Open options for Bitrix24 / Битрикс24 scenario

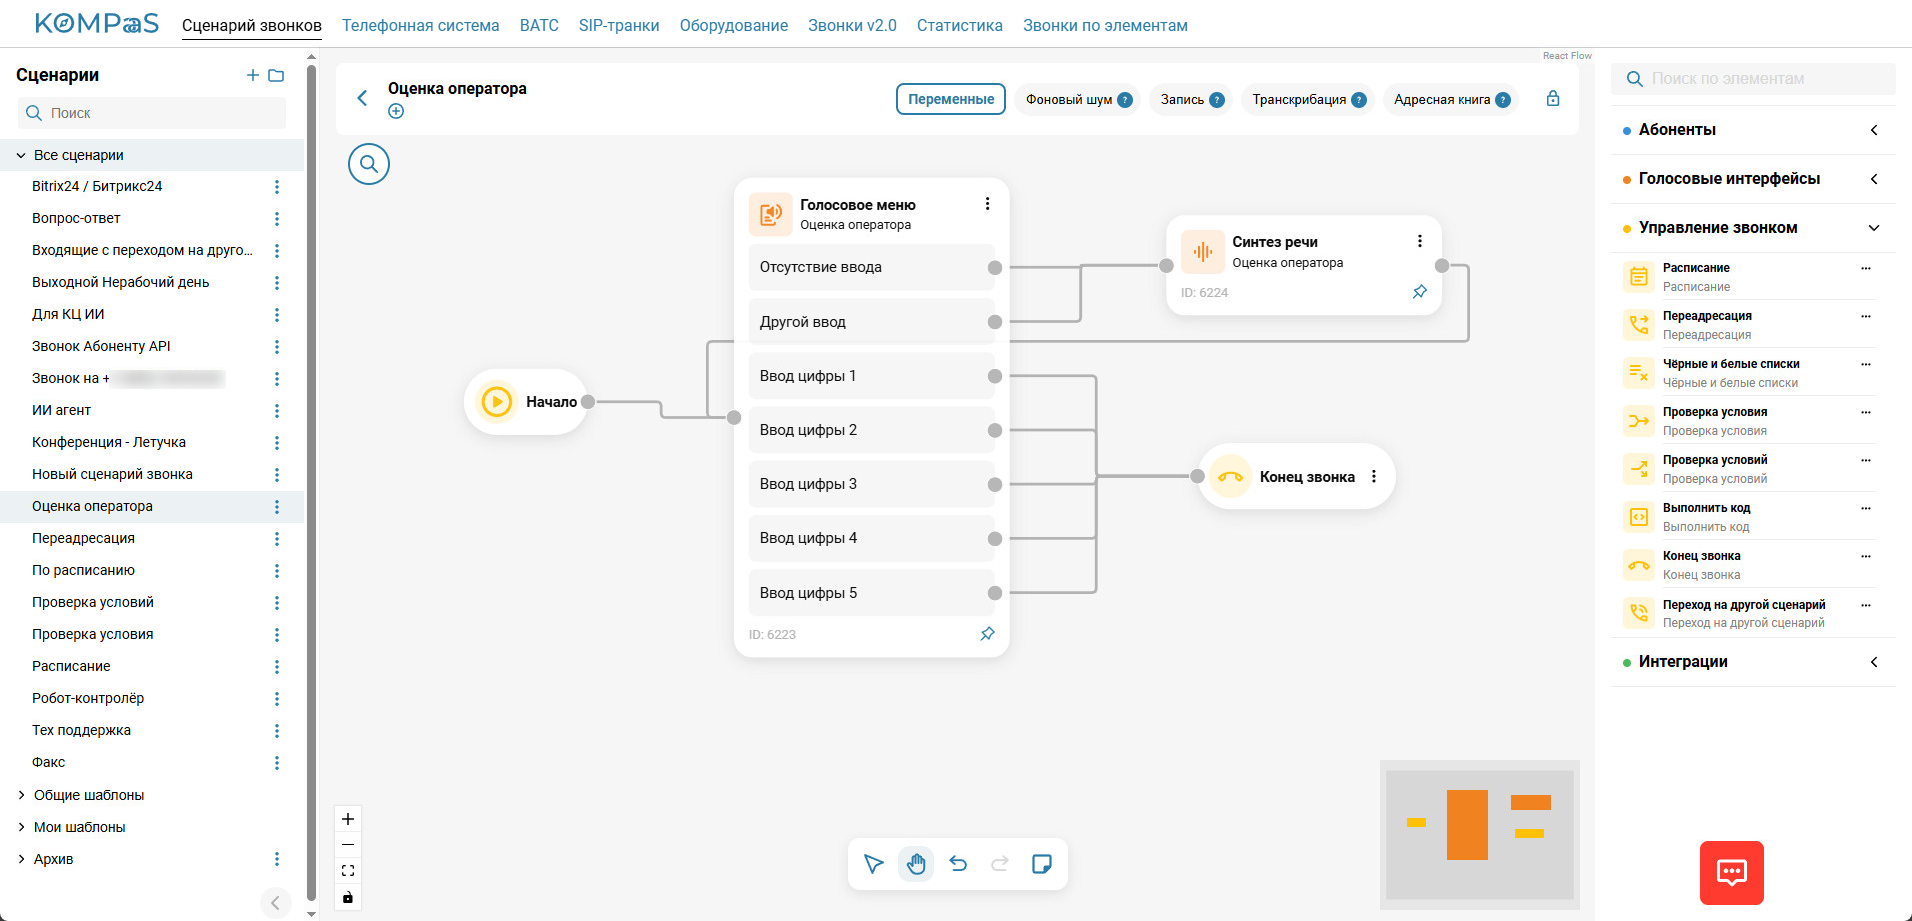pyautogui.click(x=277, y=187)
